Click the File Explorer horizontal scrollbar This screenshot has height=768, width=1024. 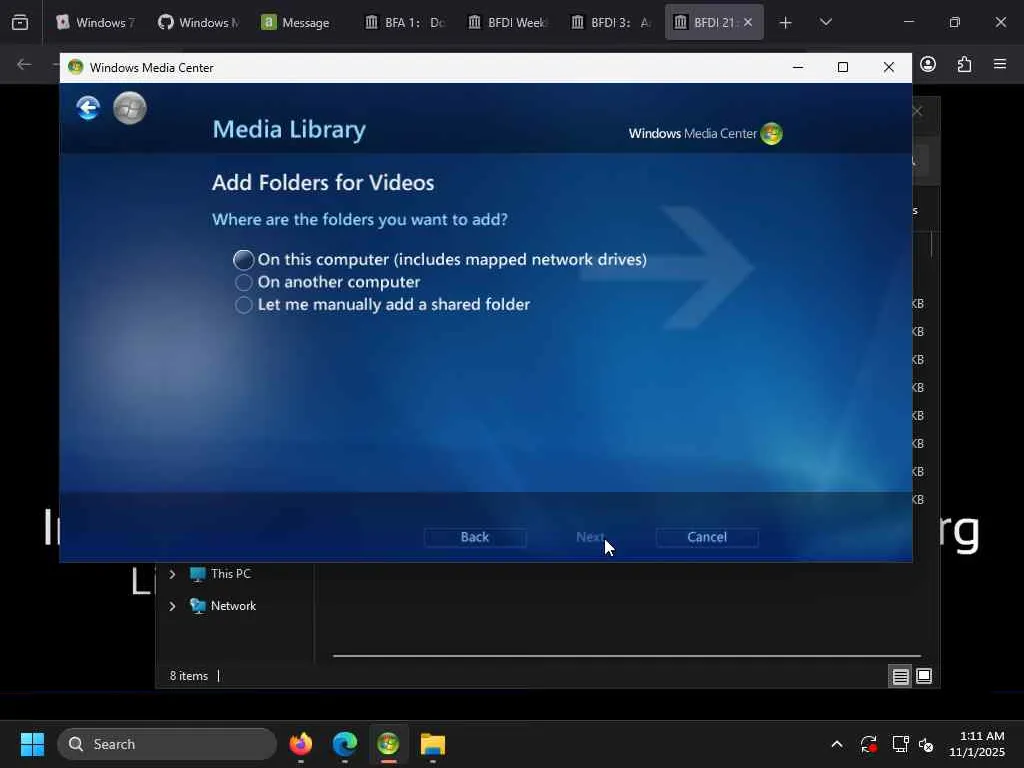pos(627,656)
